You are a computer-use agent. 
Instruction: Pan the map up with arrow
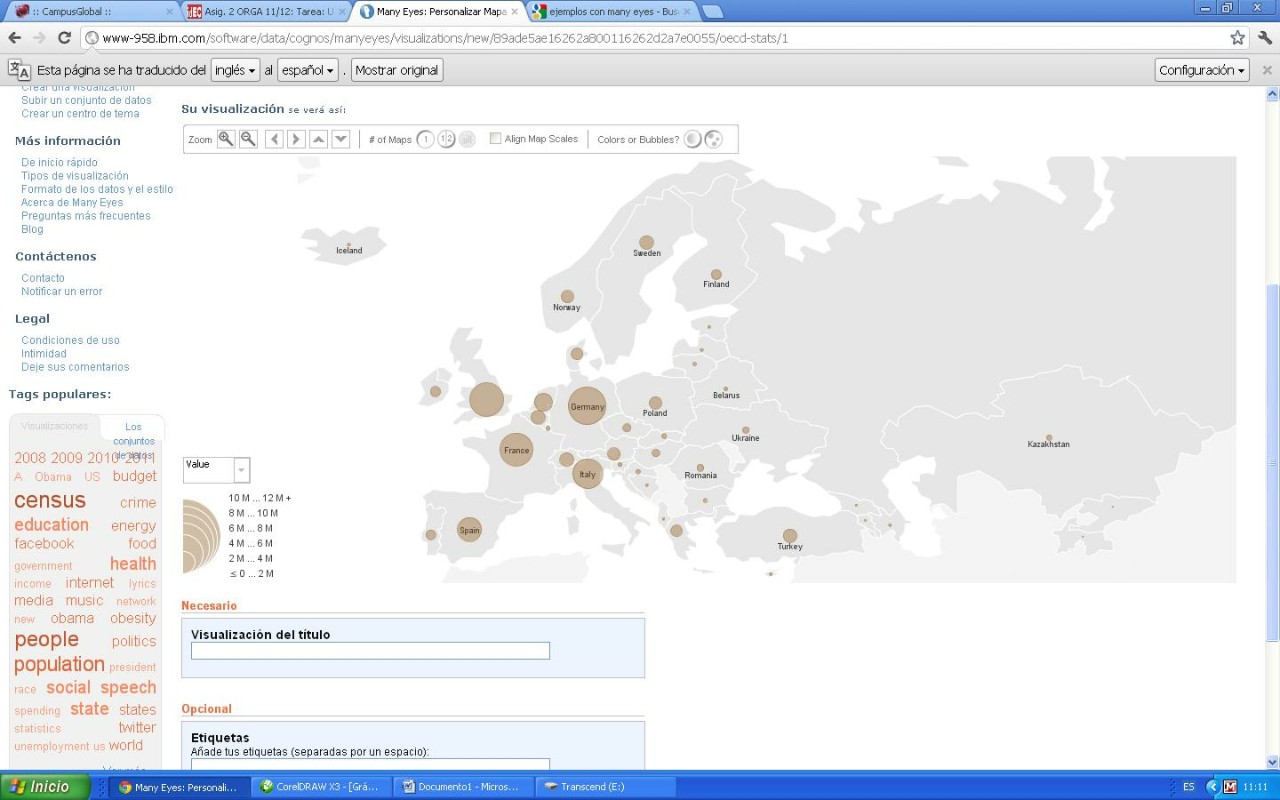[x=318, y=139]
